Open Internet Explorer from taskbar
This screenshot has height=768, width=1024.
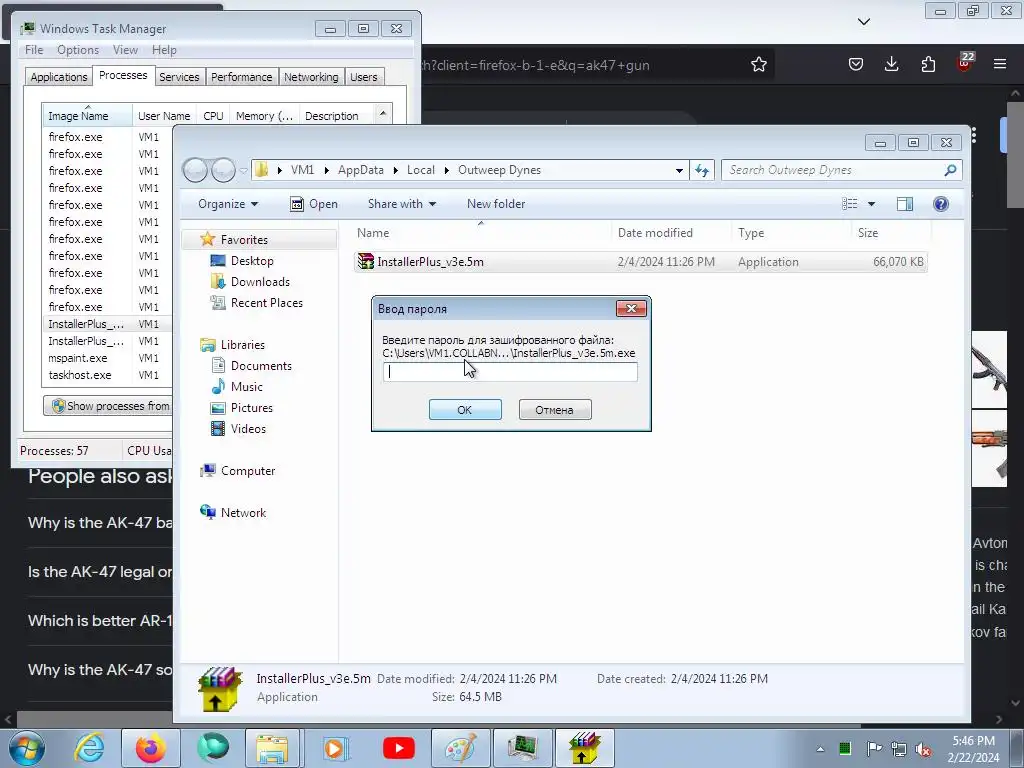(x=89, y=748)
